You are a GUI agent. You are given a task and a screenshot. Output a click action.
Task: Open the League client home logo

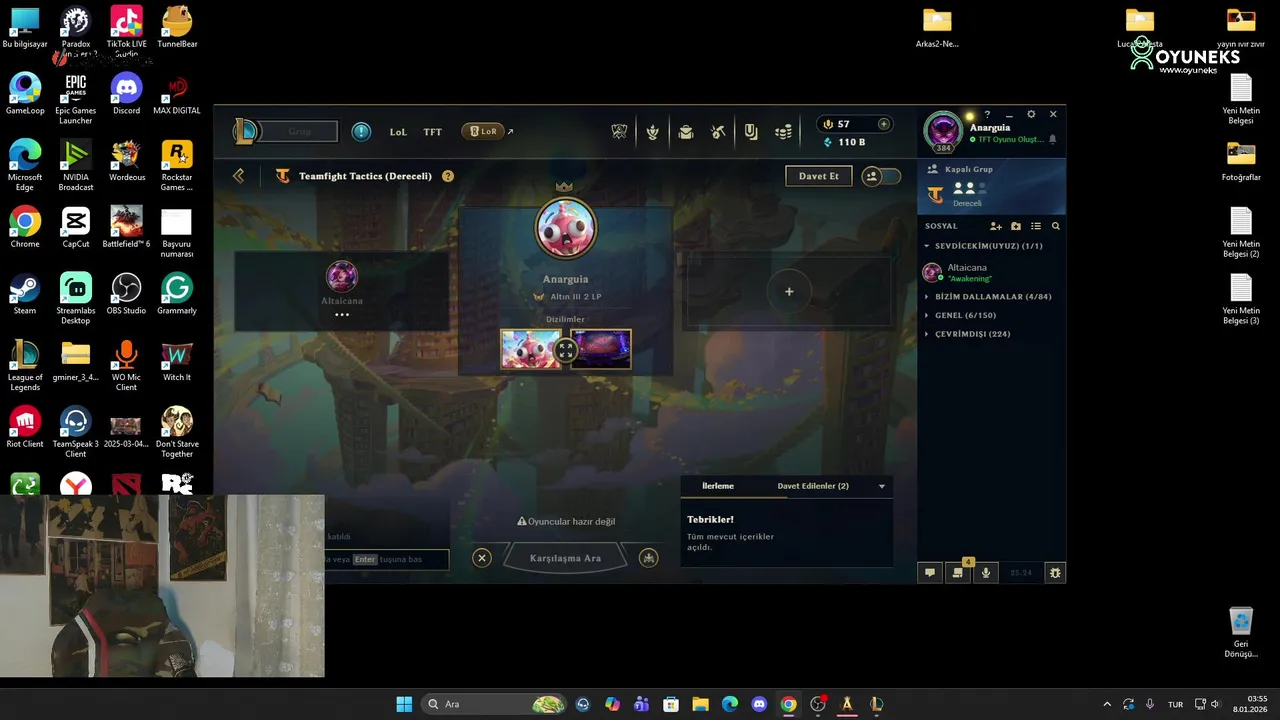pyautogui.click(x=246, y=131)
